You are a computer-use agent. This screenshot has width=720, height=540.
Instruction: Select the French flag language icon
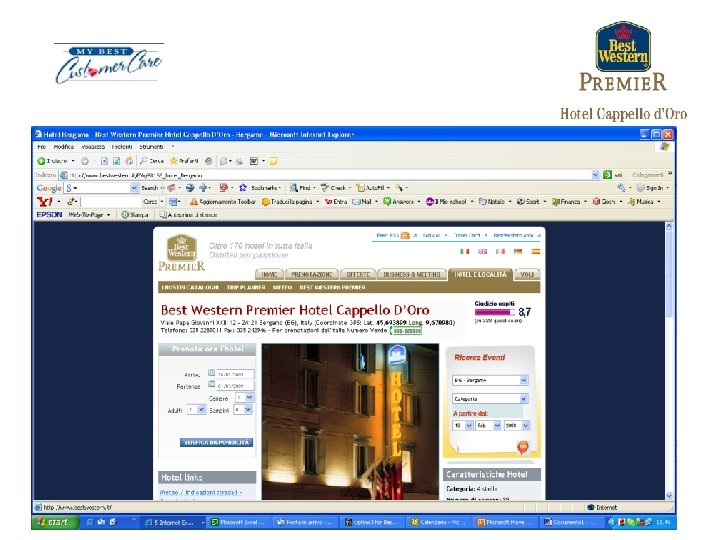click(x=500, y=251)
